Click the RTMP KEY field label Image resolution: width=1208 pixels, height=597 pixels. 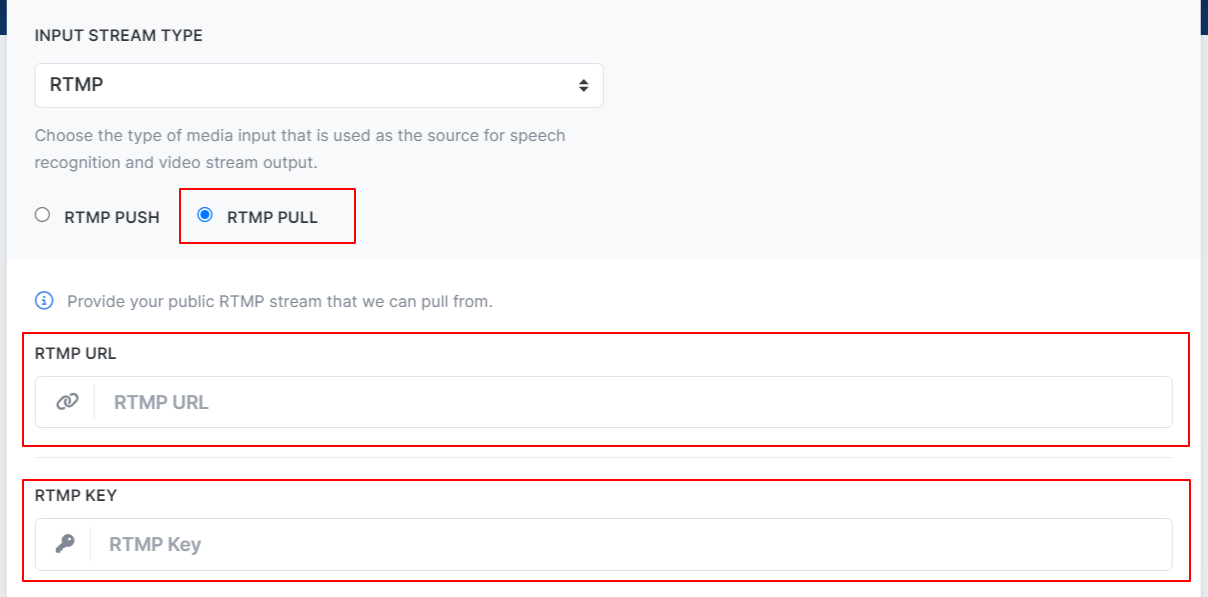(x=77, y=495)
